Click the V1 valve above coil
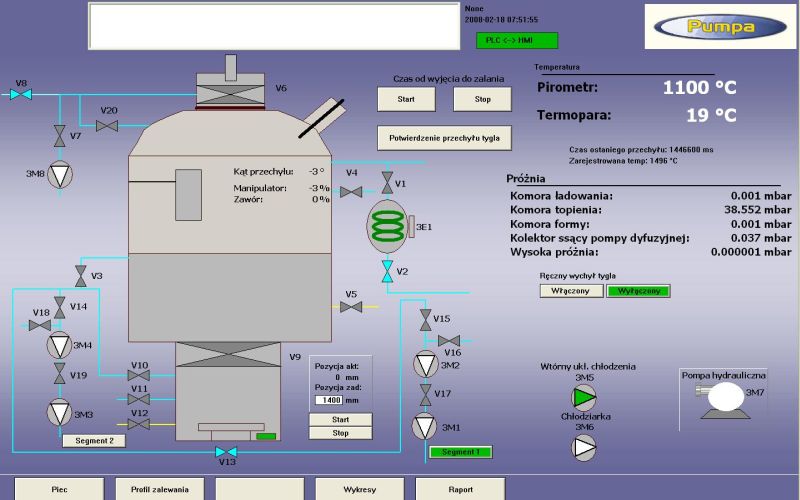 click(387, 184)
